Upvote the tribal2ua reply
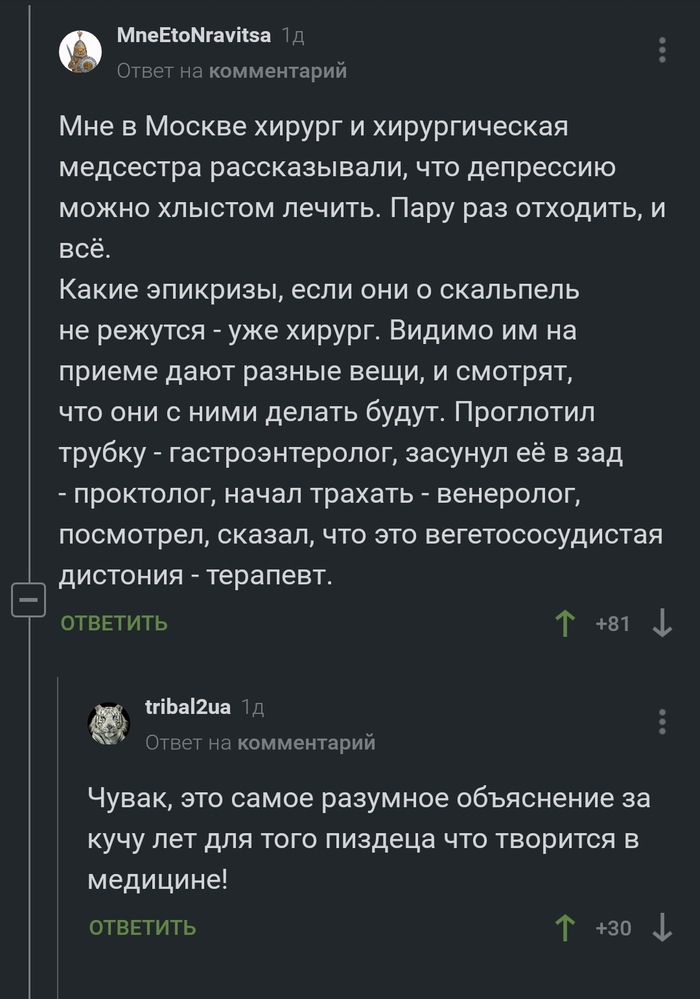The image size is (700, 999). (x=565, y=928)
